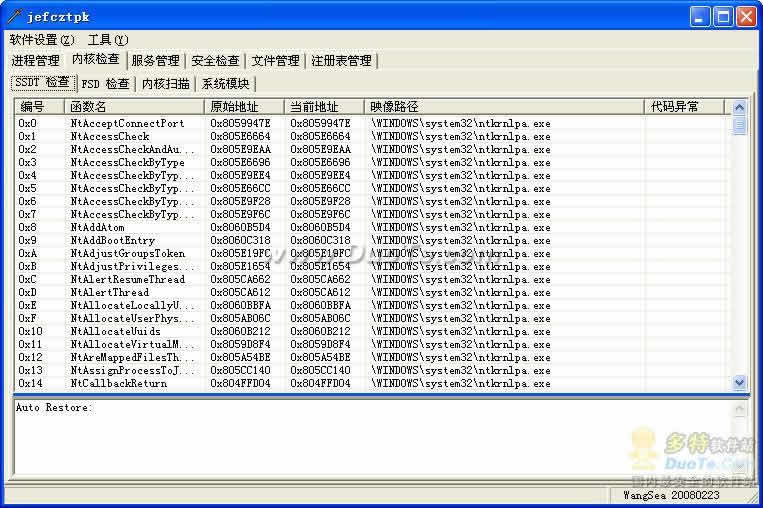Select the NtAllocateVirtualM... row
763x508 pixels.
(x=373, y=345)
